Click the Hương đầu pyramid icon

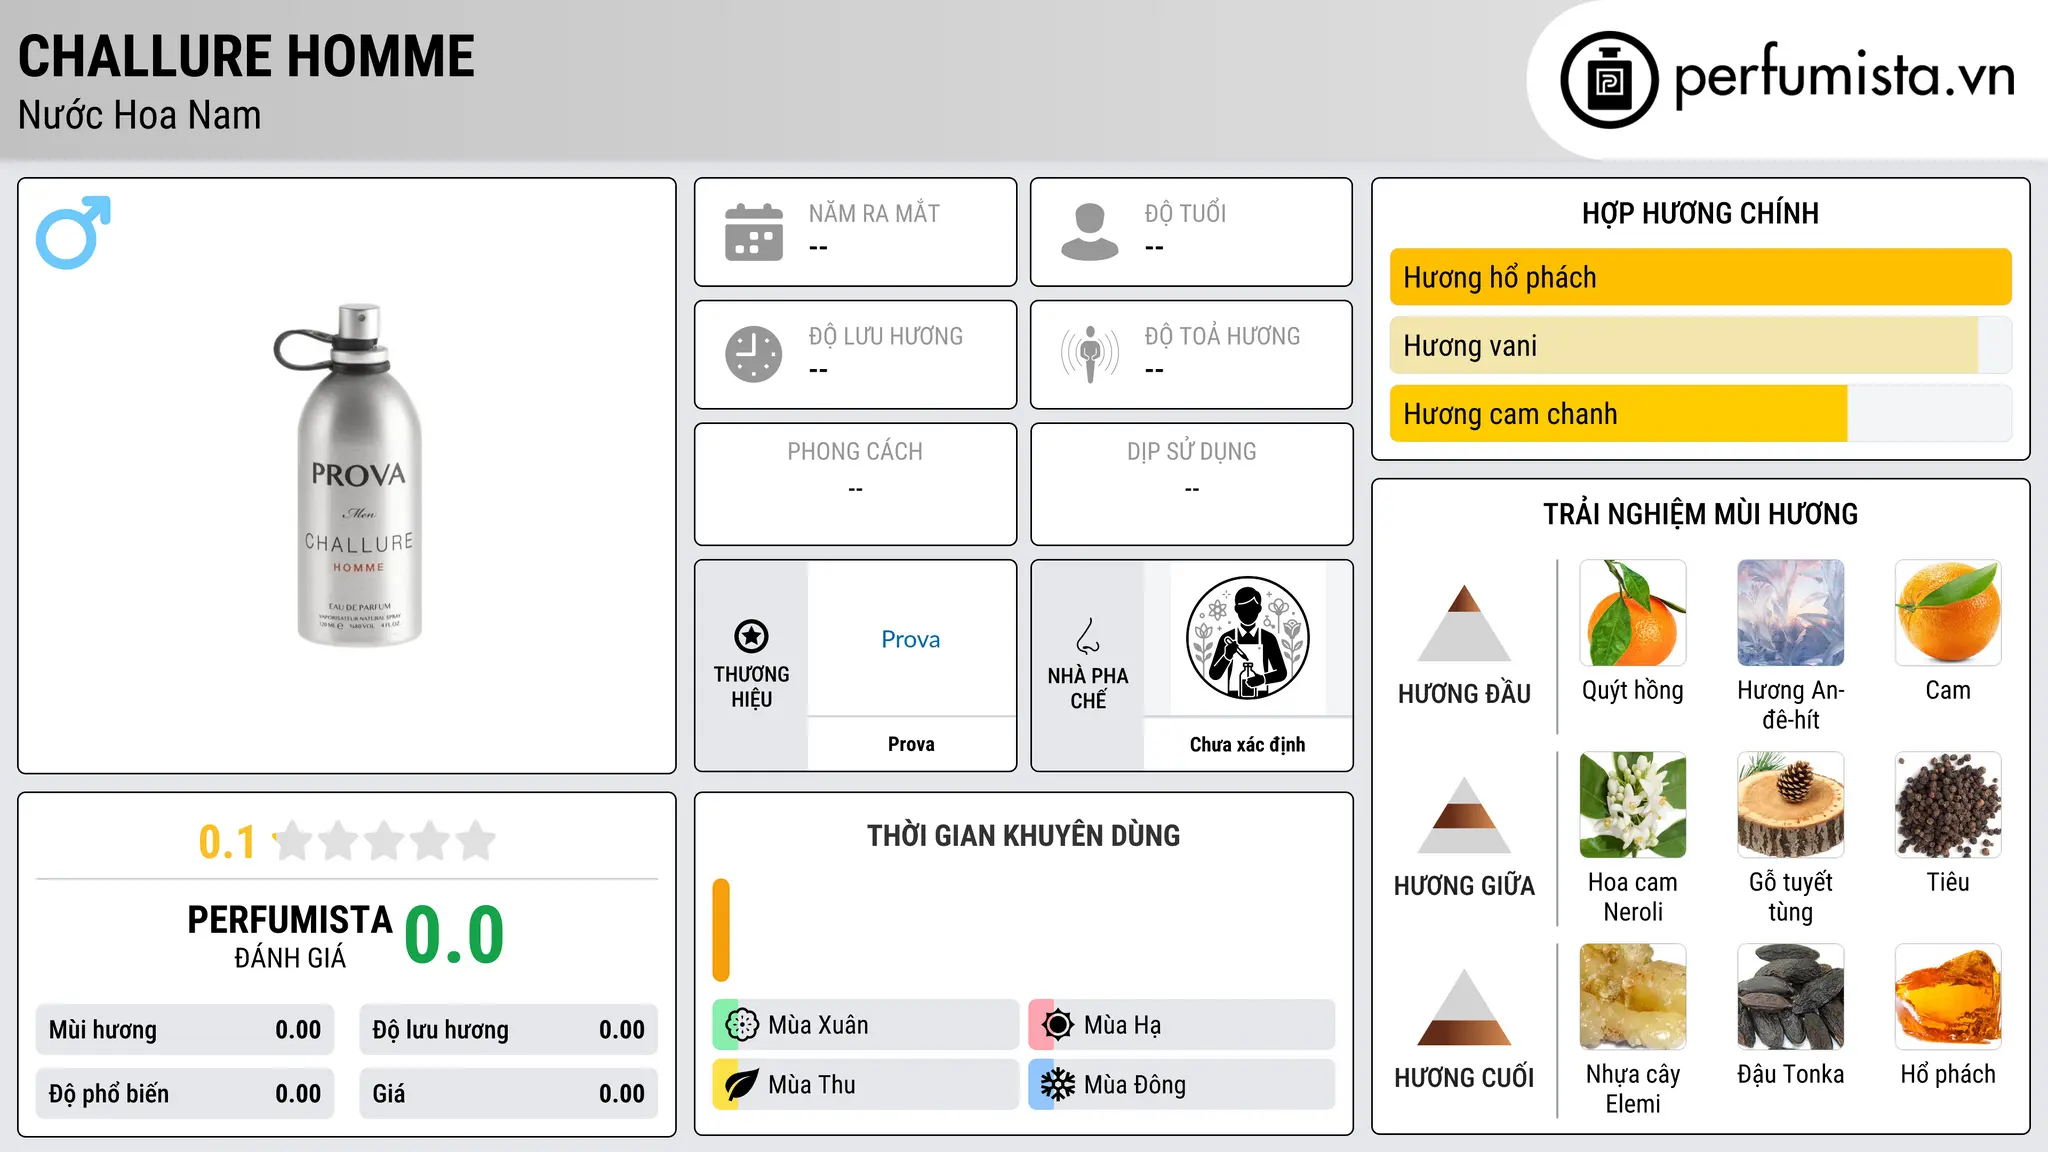[x=1464, y=623]
